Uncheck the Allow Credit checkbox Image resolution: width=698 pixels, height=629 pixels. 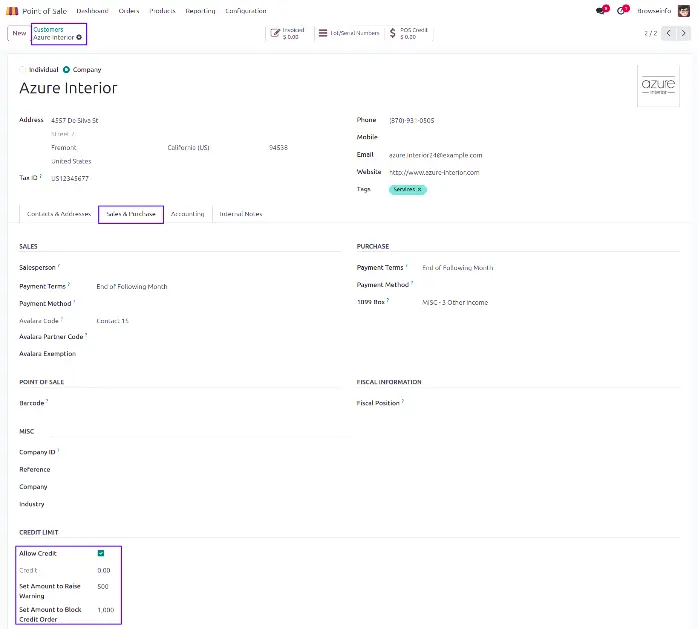click(x=101, y=553)
